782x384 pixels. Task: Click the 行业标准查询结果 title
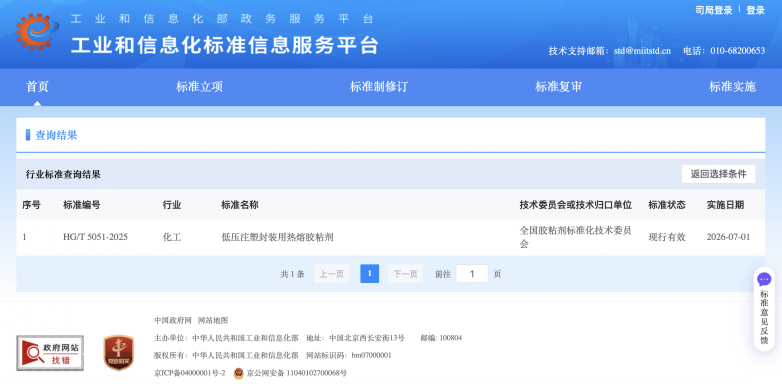point(63,175)
